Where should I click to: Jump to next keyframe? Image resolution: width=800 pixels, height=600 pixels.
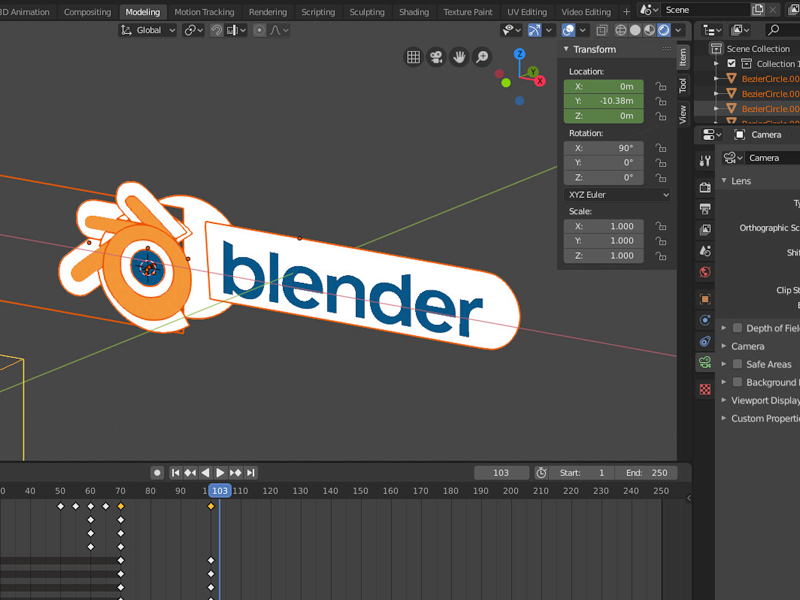pos(235,472)
